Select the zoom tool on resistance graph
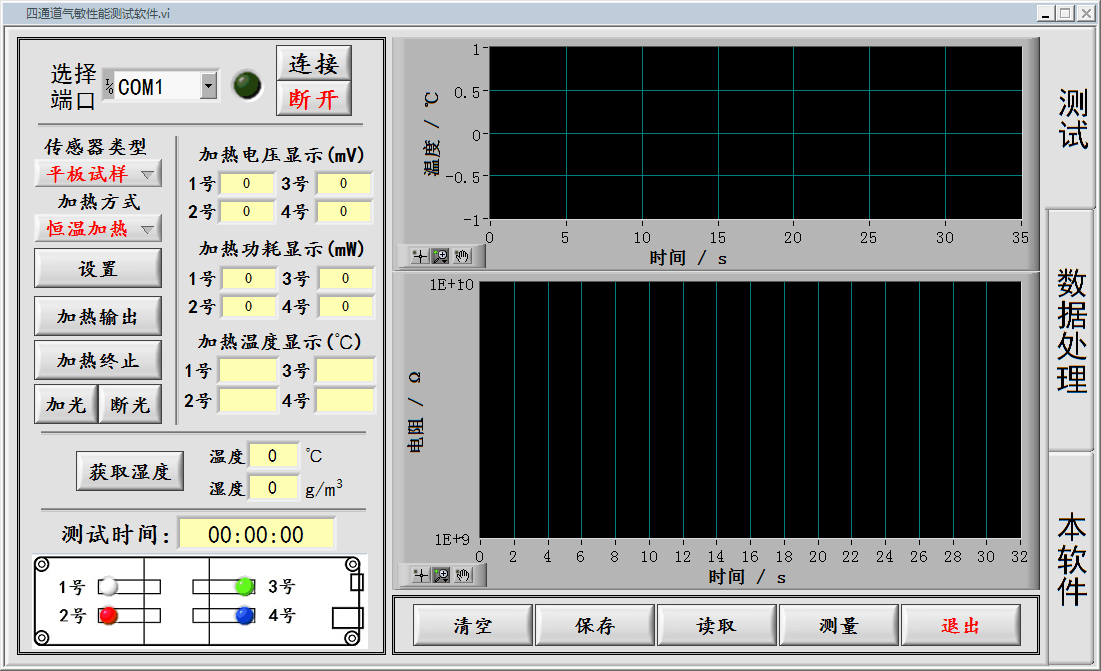 441,575
